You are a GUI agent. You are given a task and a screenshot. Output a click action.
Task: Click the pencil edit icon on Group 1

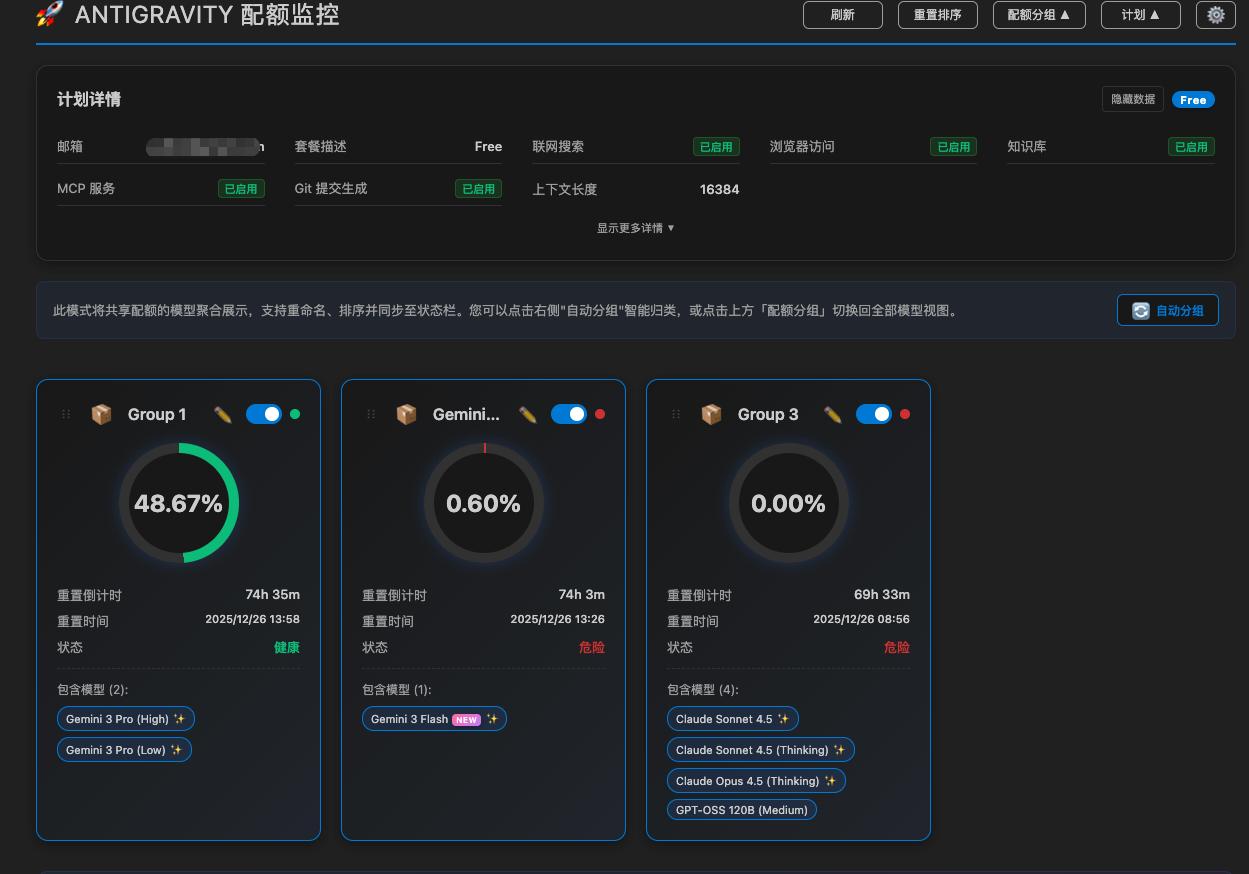(x=224, y=414)
